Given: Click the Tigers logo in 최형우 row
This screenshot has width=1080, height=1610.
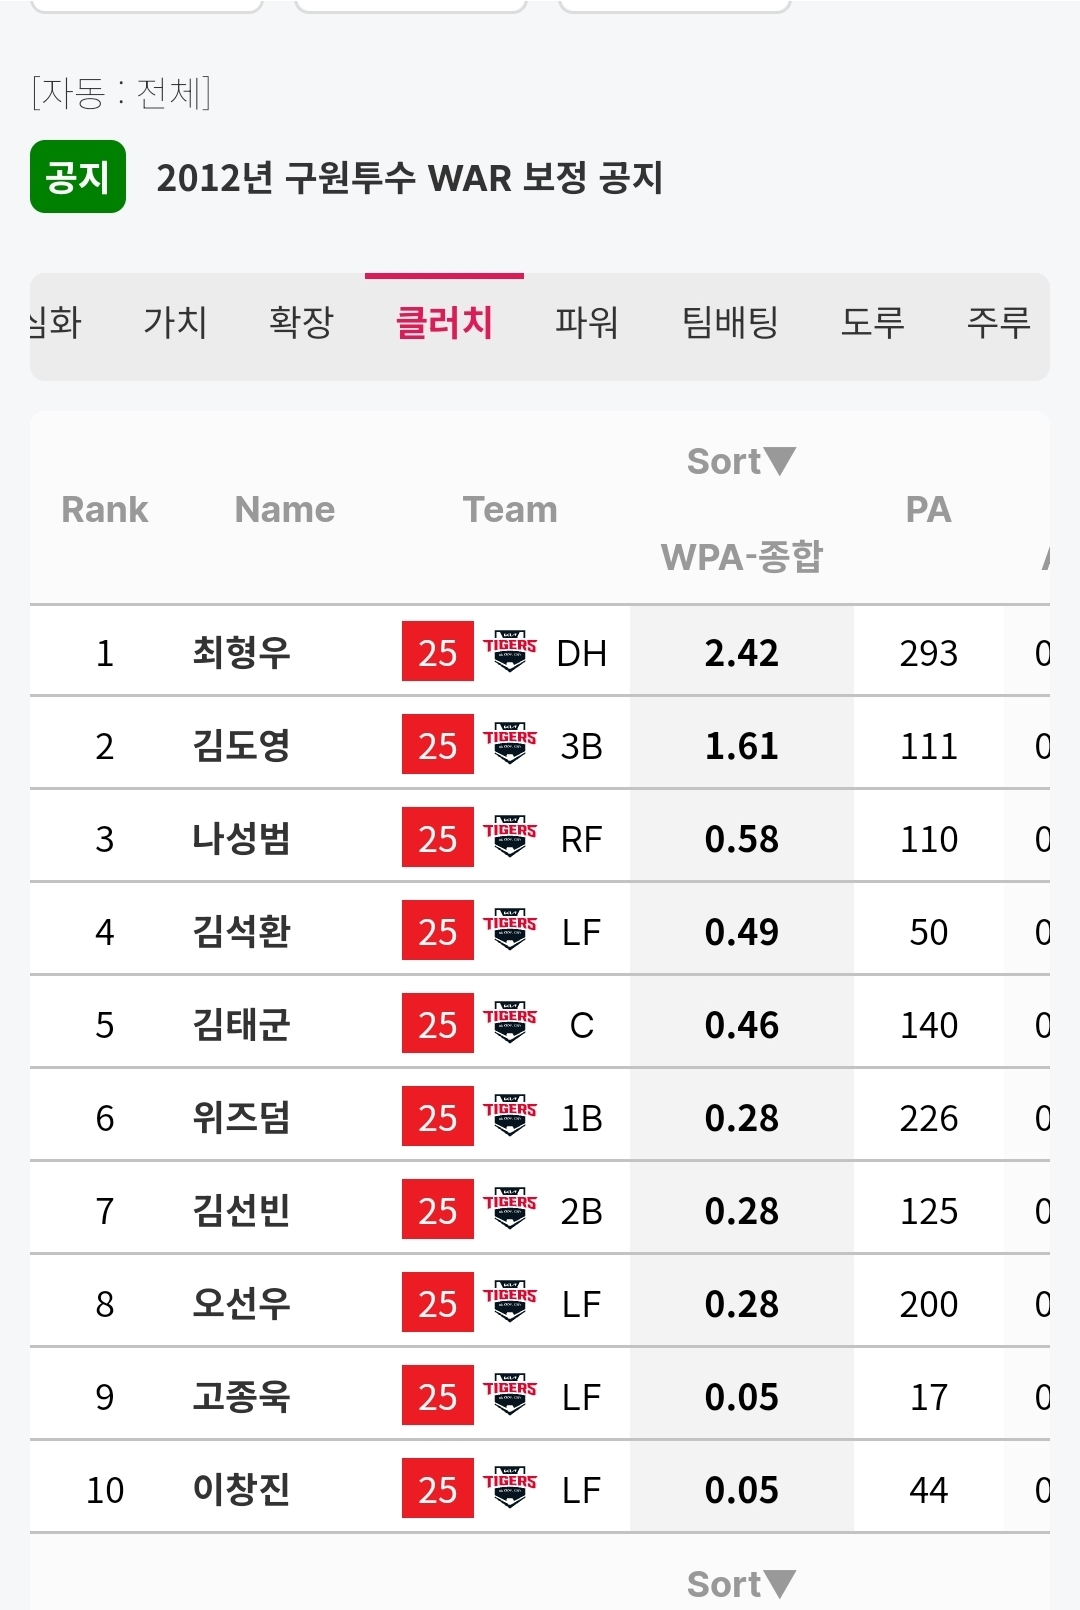Looking at the screenshot, I should point(510,651).
